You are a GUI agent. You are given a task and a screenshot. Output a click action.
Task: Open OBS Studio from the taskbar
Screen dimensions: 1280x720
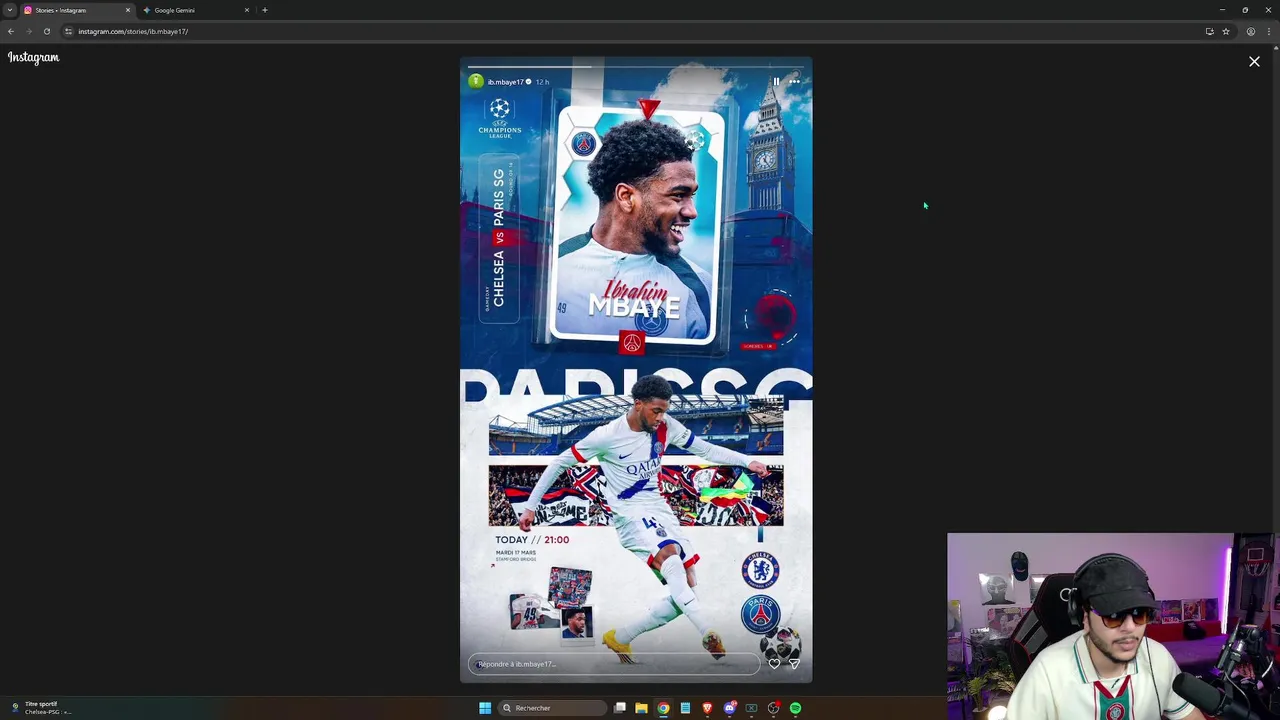click(x=773, y=708)
